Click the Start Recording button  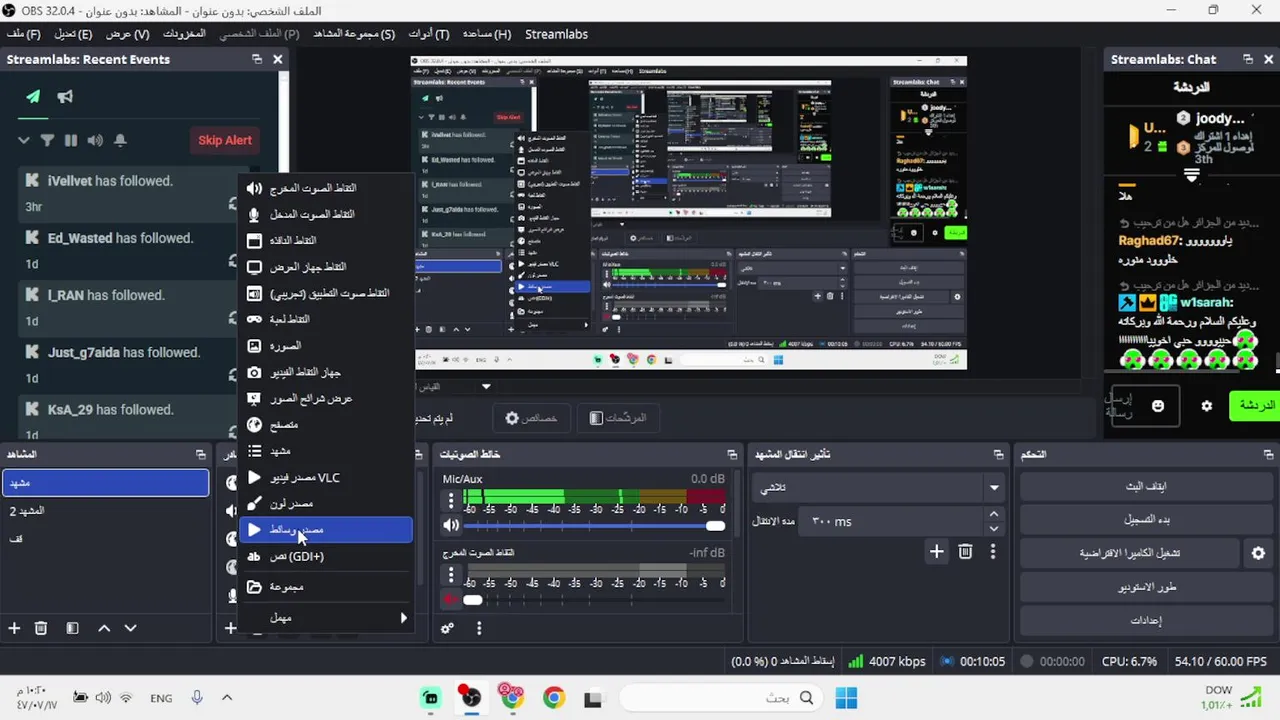click(1146, 520)
